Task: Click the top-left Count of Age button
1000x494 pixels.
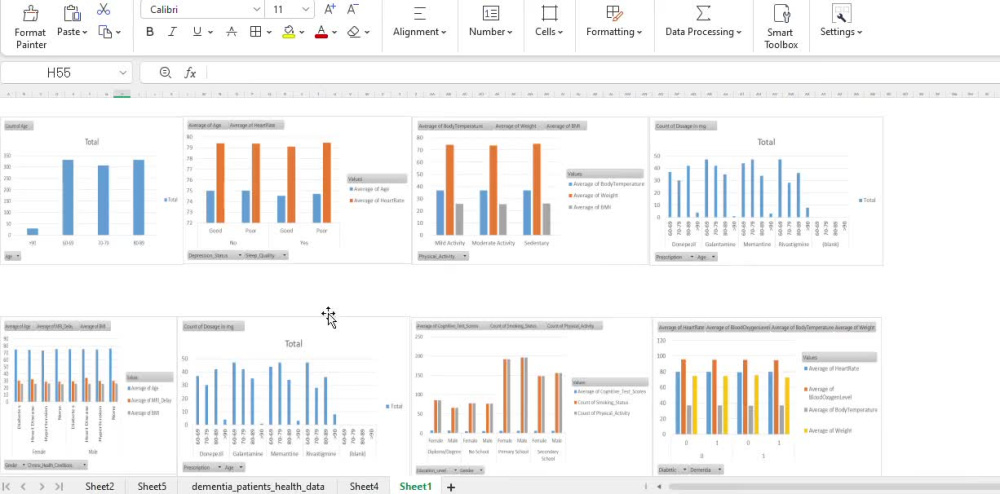Action: point(18,126)
